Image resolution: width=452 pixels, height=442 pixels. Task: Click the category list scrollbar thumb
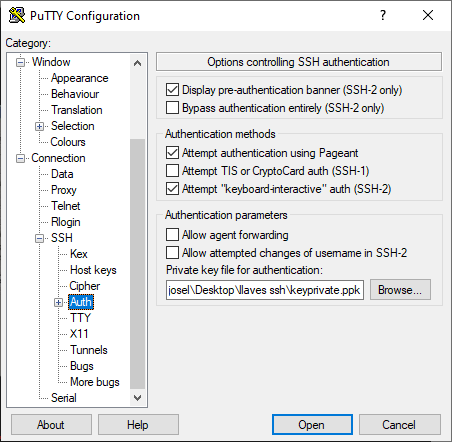click(137, 264)
